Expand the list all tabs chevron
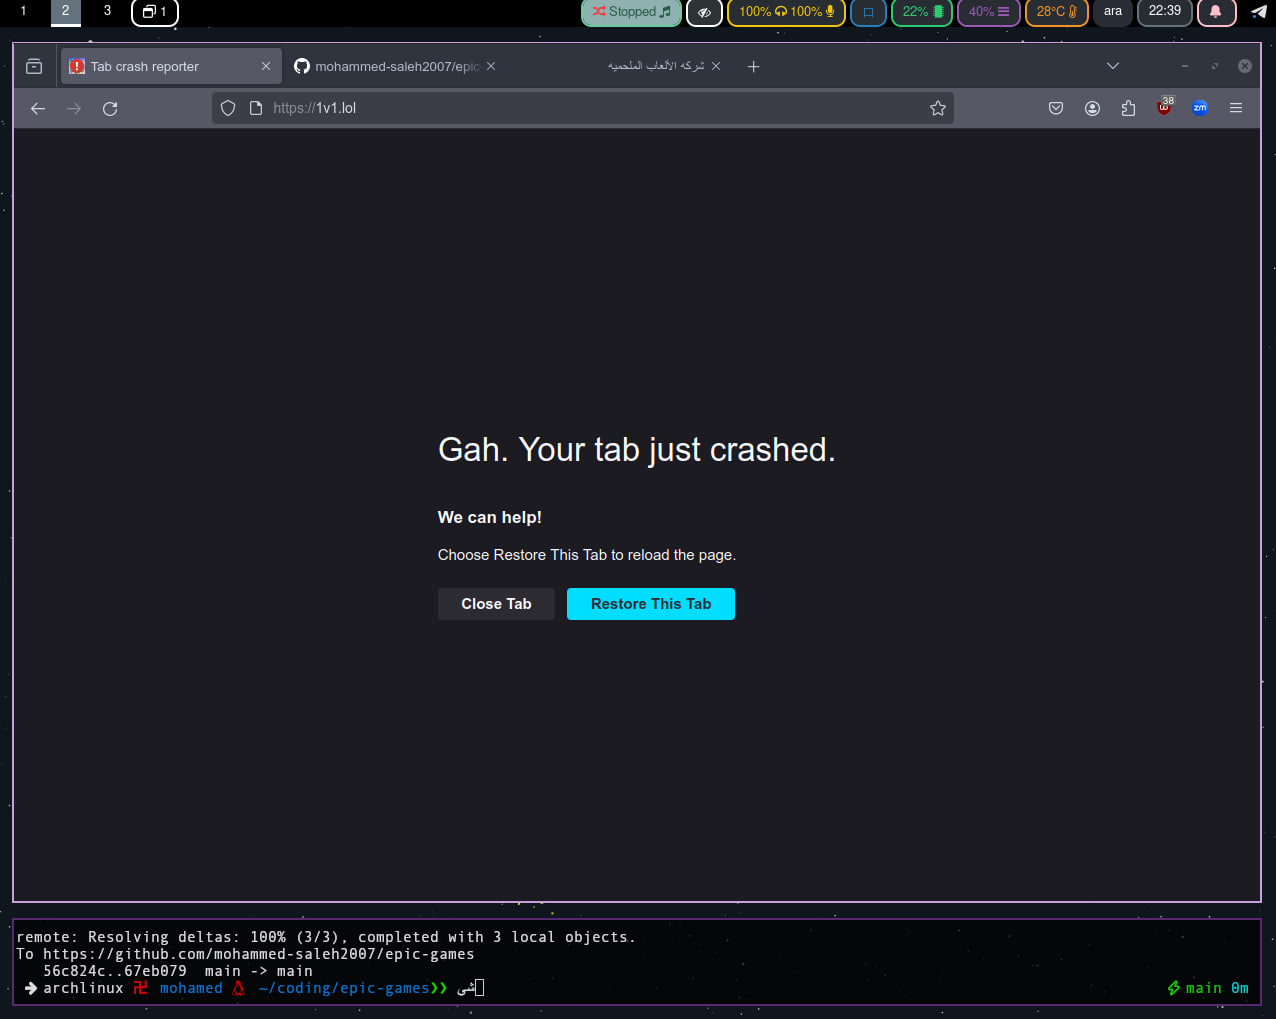This screenshot has height=1019, width=1276. (1112, 66)
